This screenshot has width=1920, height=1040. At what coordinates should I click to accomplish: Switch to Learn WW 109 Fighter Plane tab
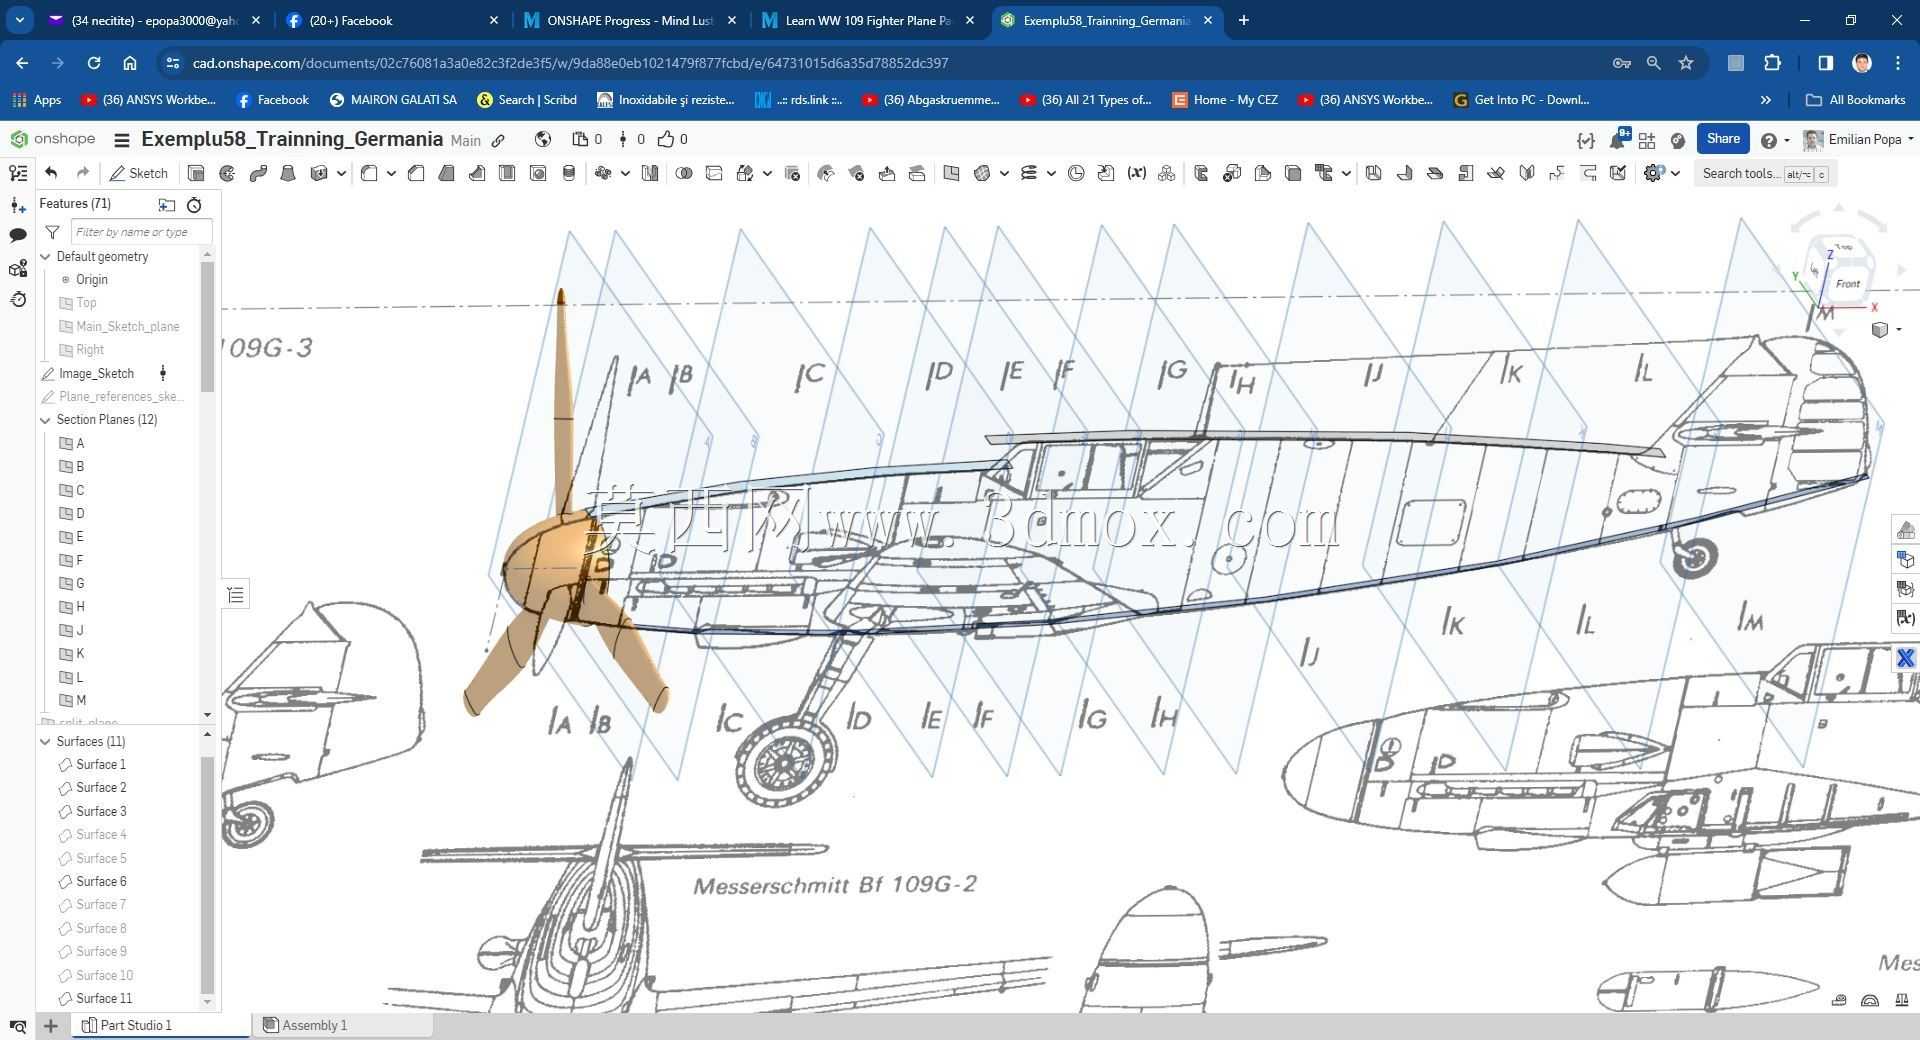868,20
